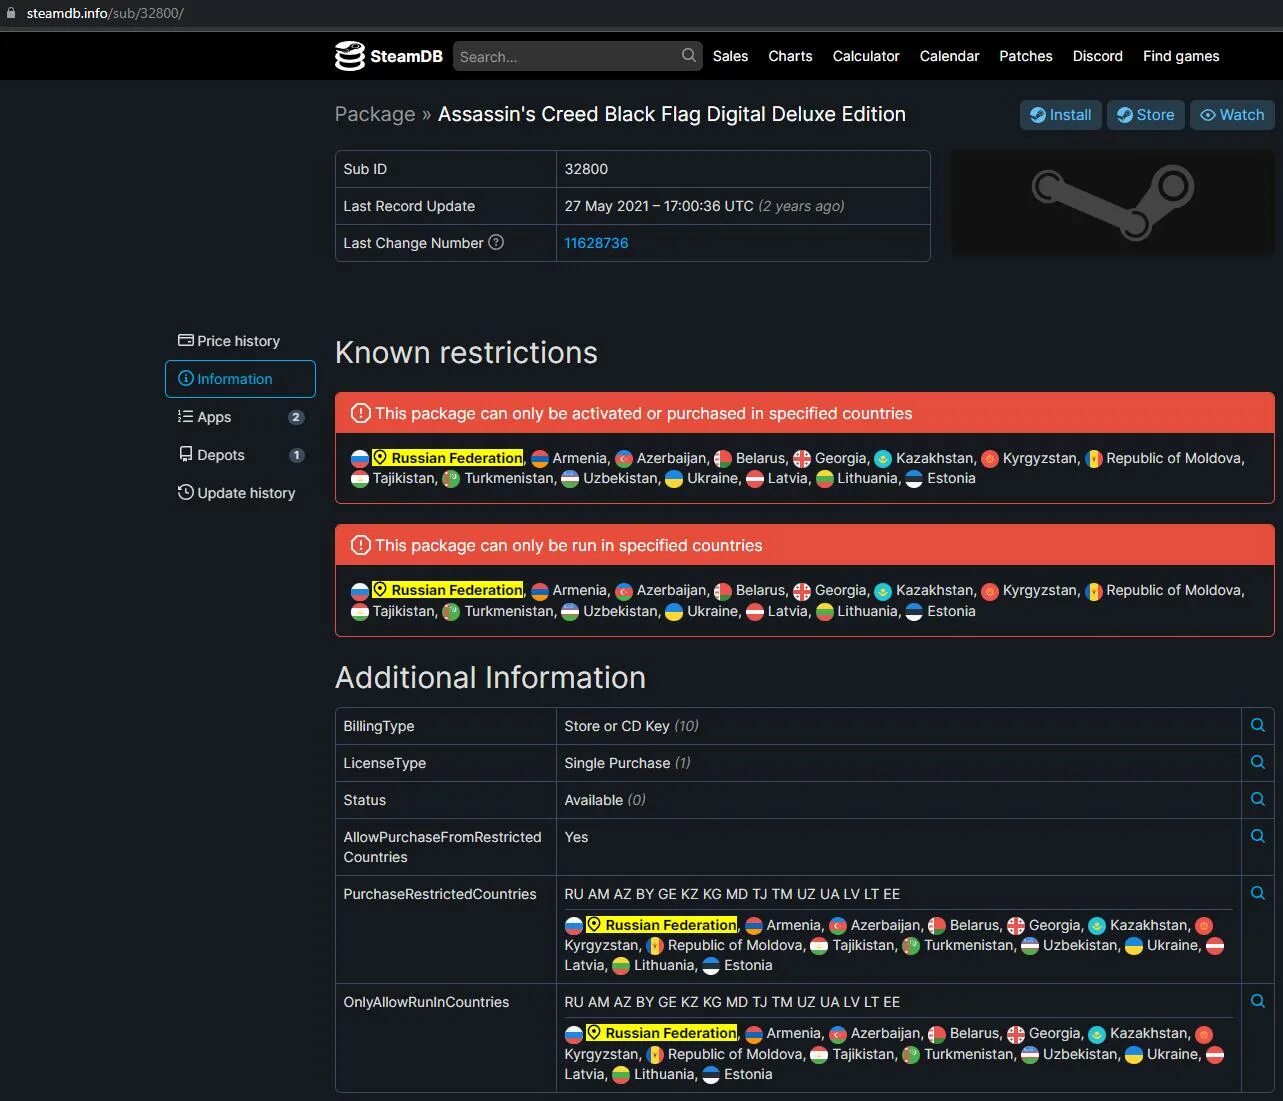The image size is (1283, 1101).
Task: Click the Apps count badge 2
Action: point(296,417)
